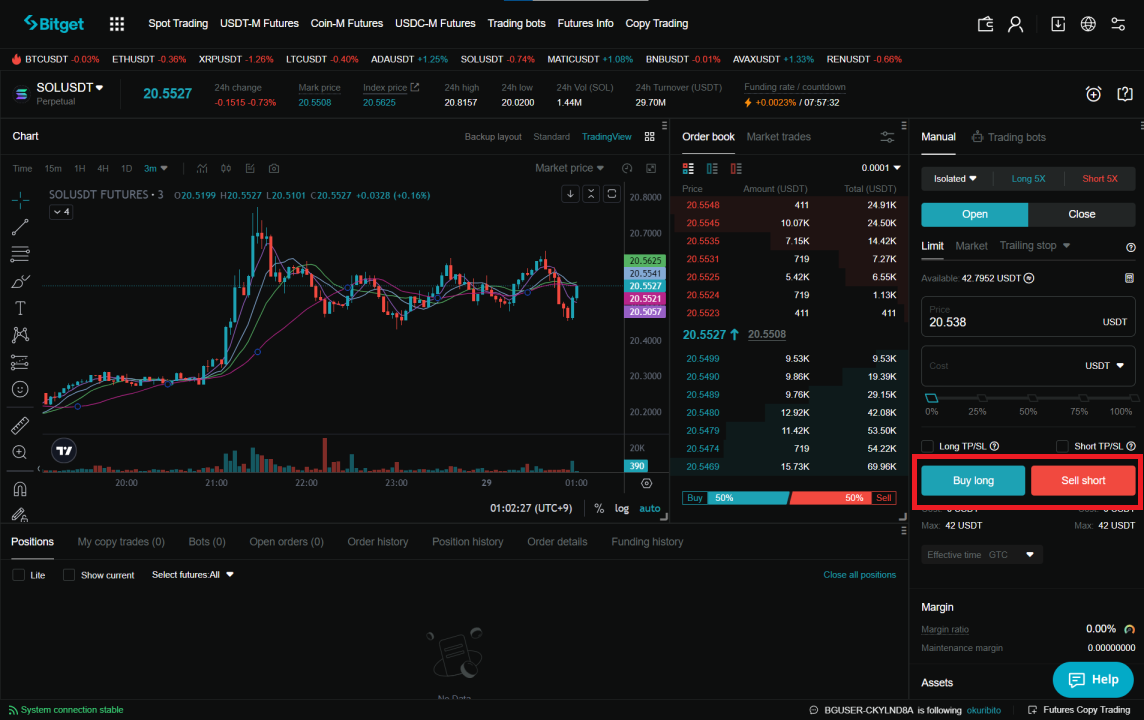Toggle percent scale on chart

point(599,508)
